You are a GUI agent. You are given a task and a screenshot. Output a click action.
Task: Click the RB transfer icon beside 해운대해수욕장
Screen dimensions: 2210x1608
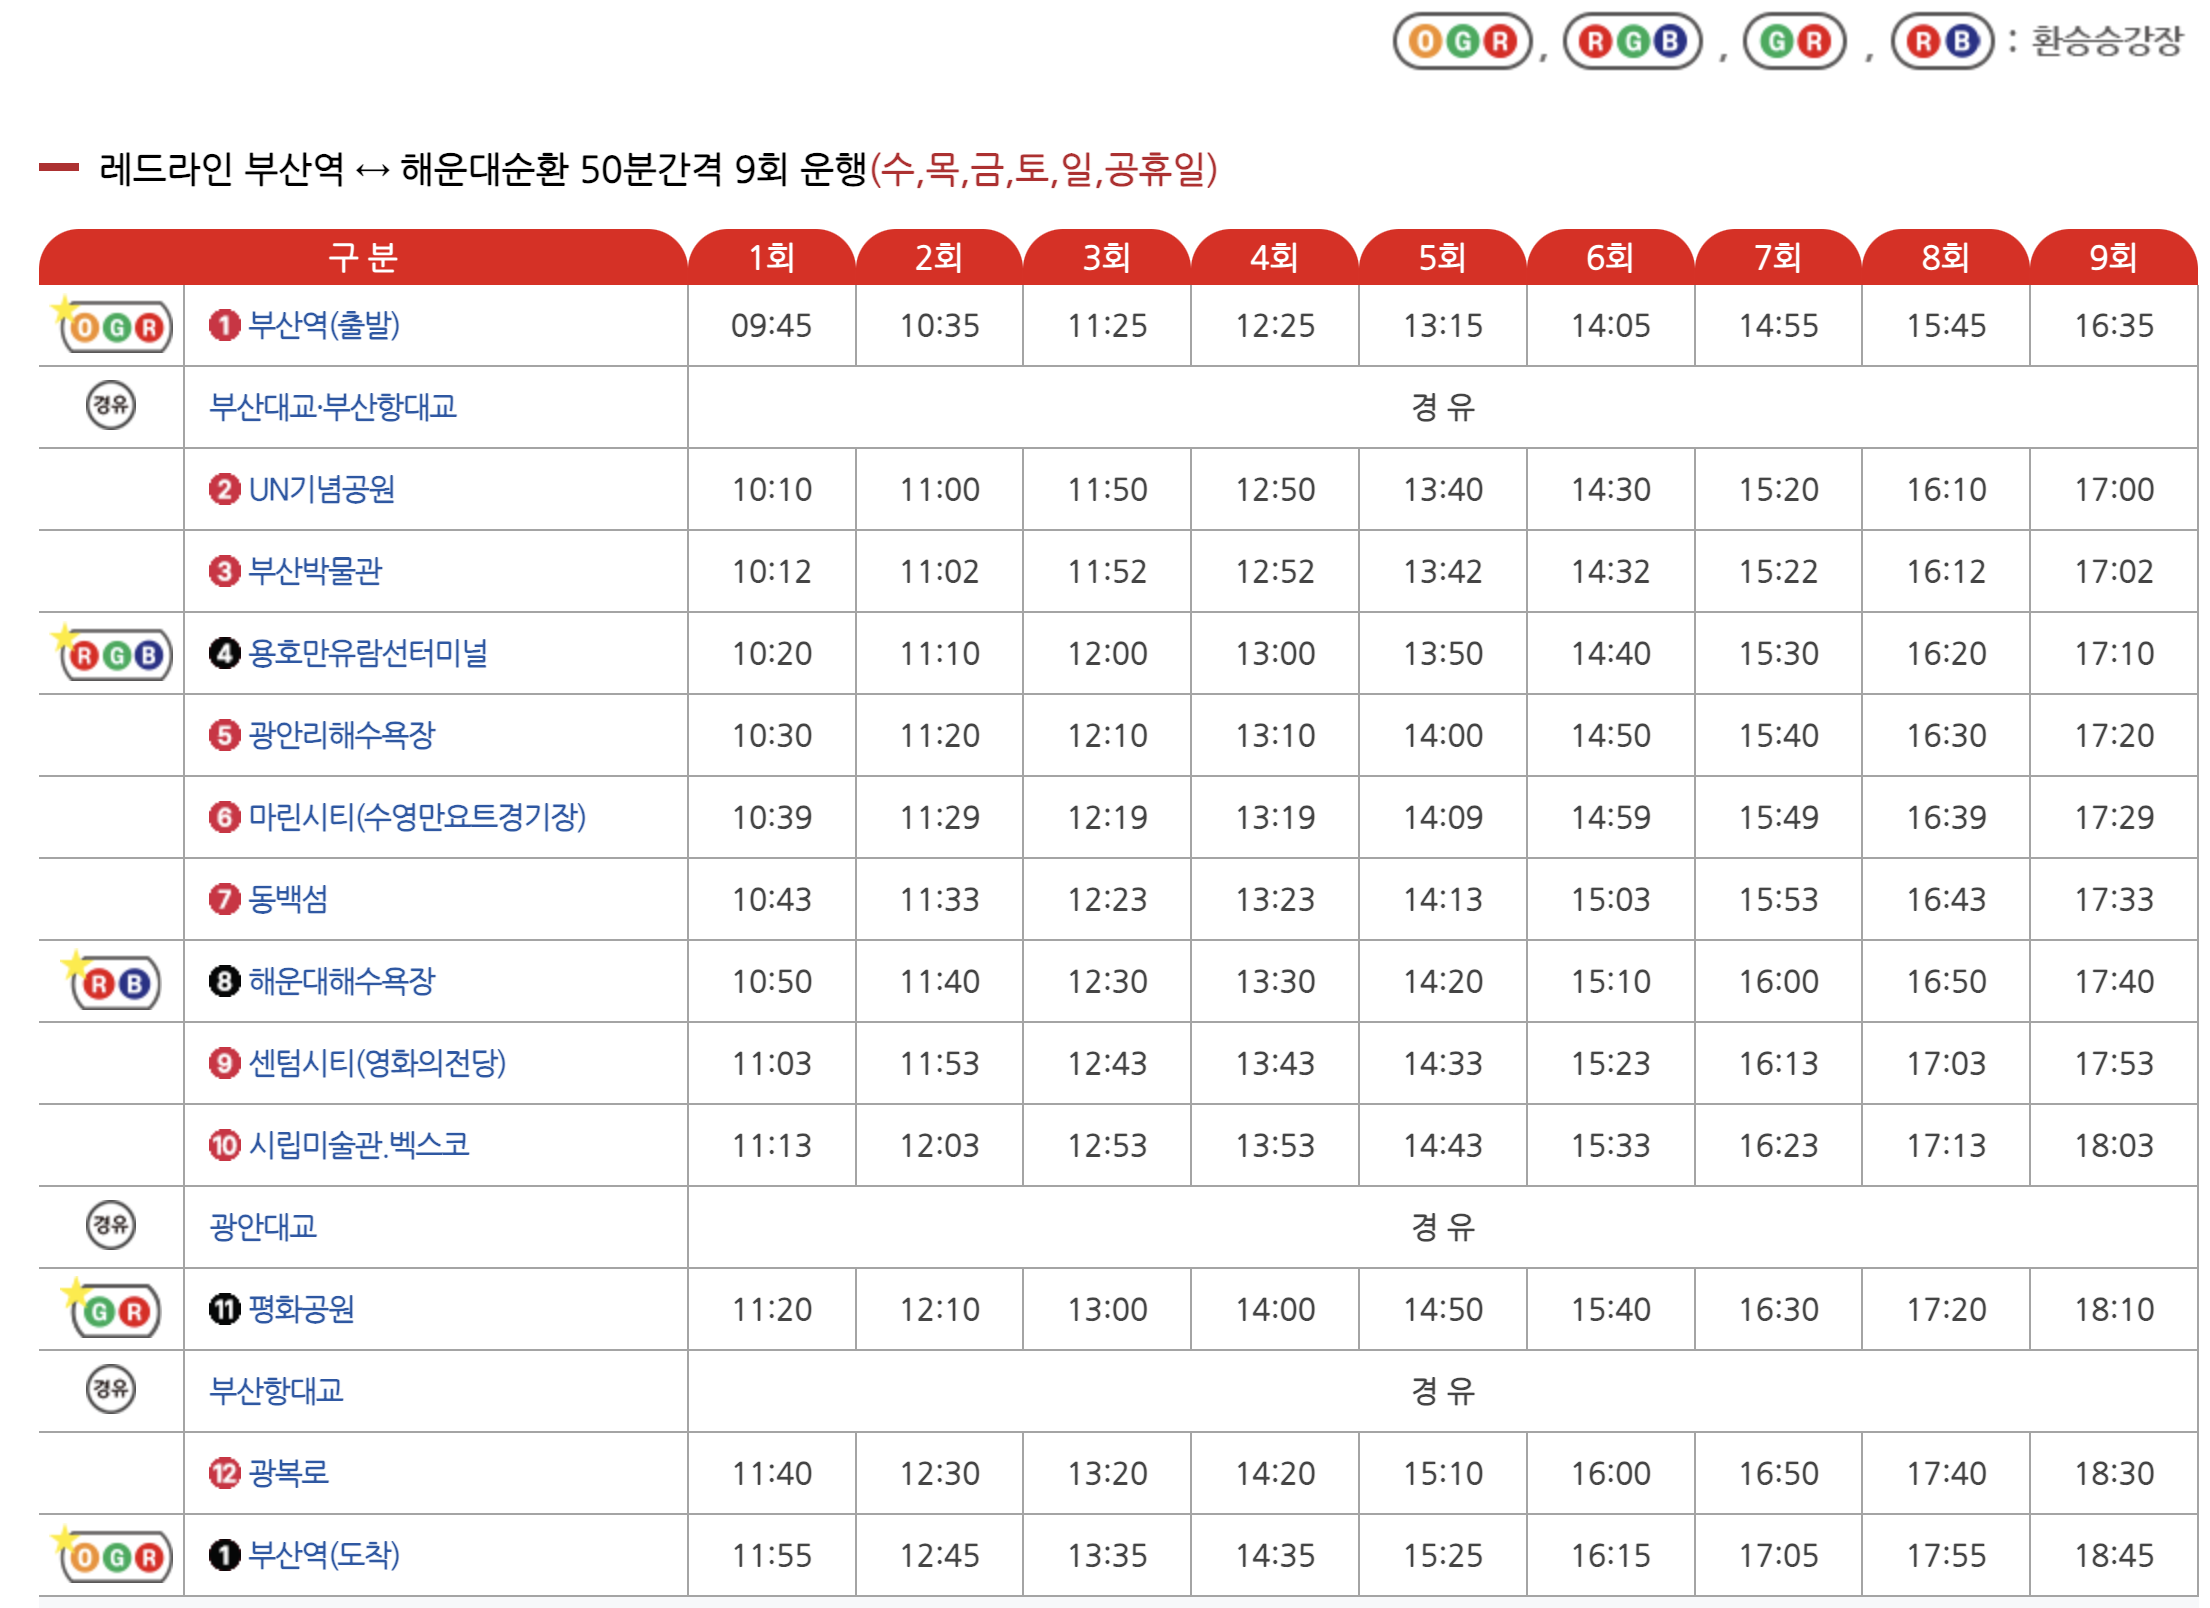pos(116,984)
